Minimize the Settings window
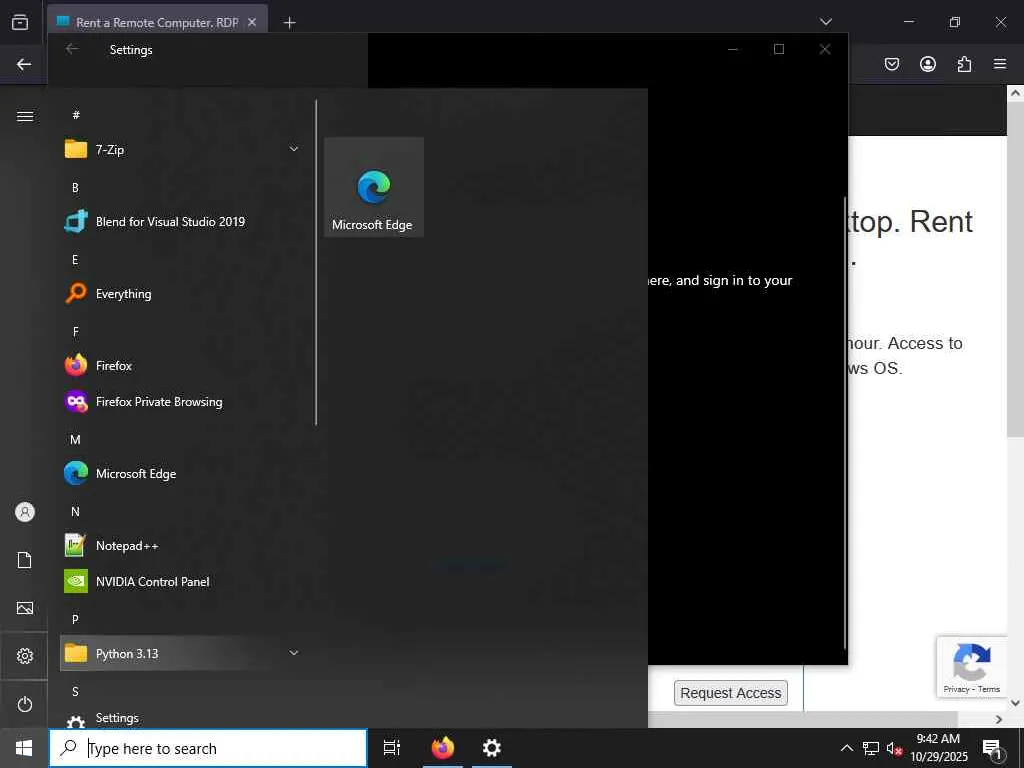This screenshot has width=1024, height=768. (733, 49)
